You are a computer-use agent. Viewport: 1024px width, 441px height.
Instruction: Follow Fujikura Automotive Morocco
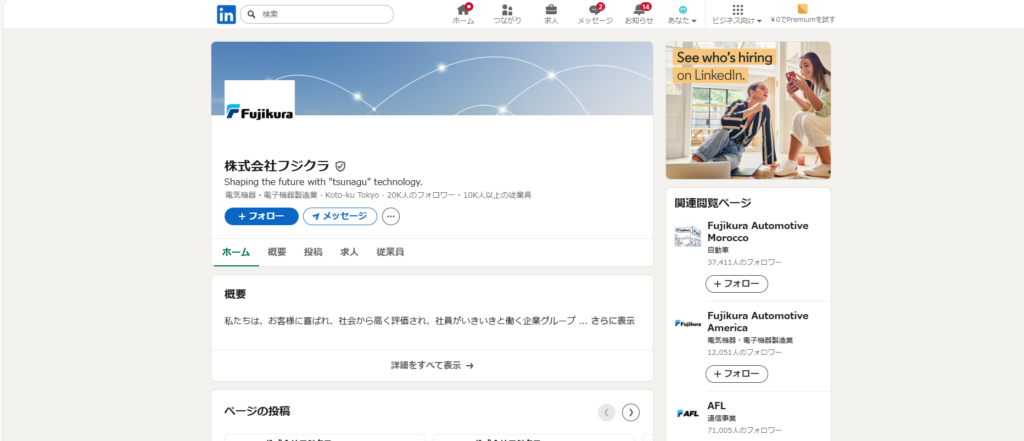coord(736,284)
